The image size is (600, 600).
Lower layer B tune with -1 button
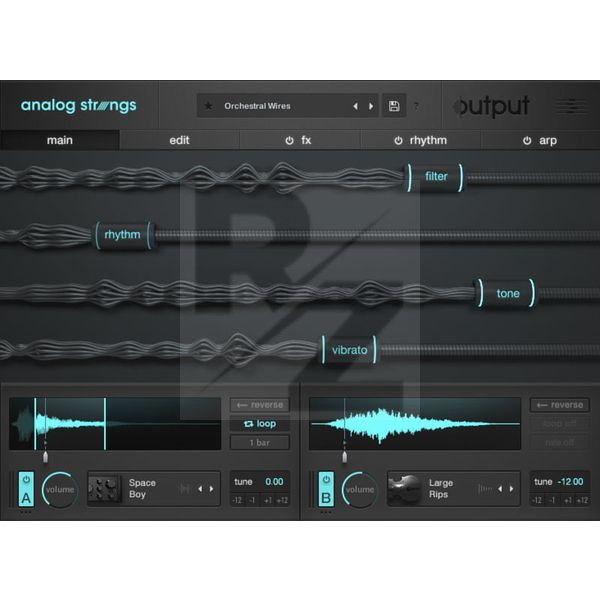point(552,500)
